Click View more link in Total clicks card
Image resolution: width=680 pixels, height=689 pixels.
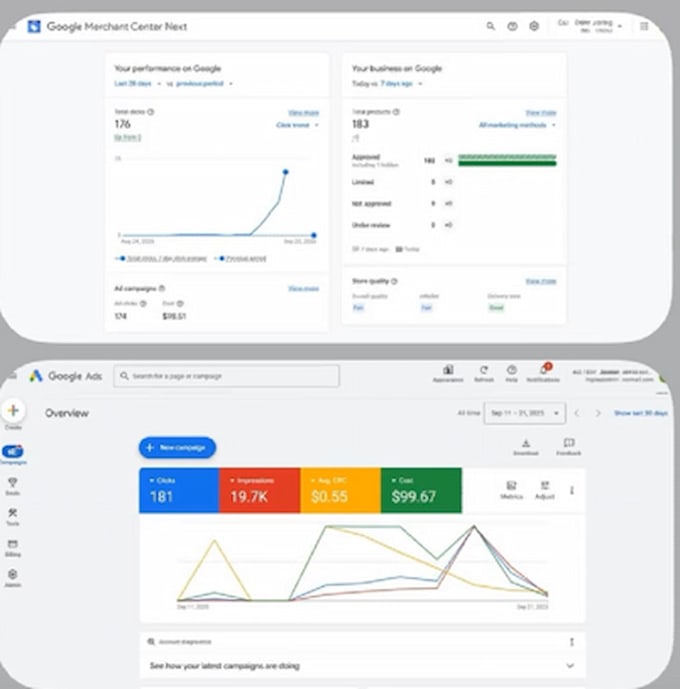pyautogui.click(x=304, y=112)
